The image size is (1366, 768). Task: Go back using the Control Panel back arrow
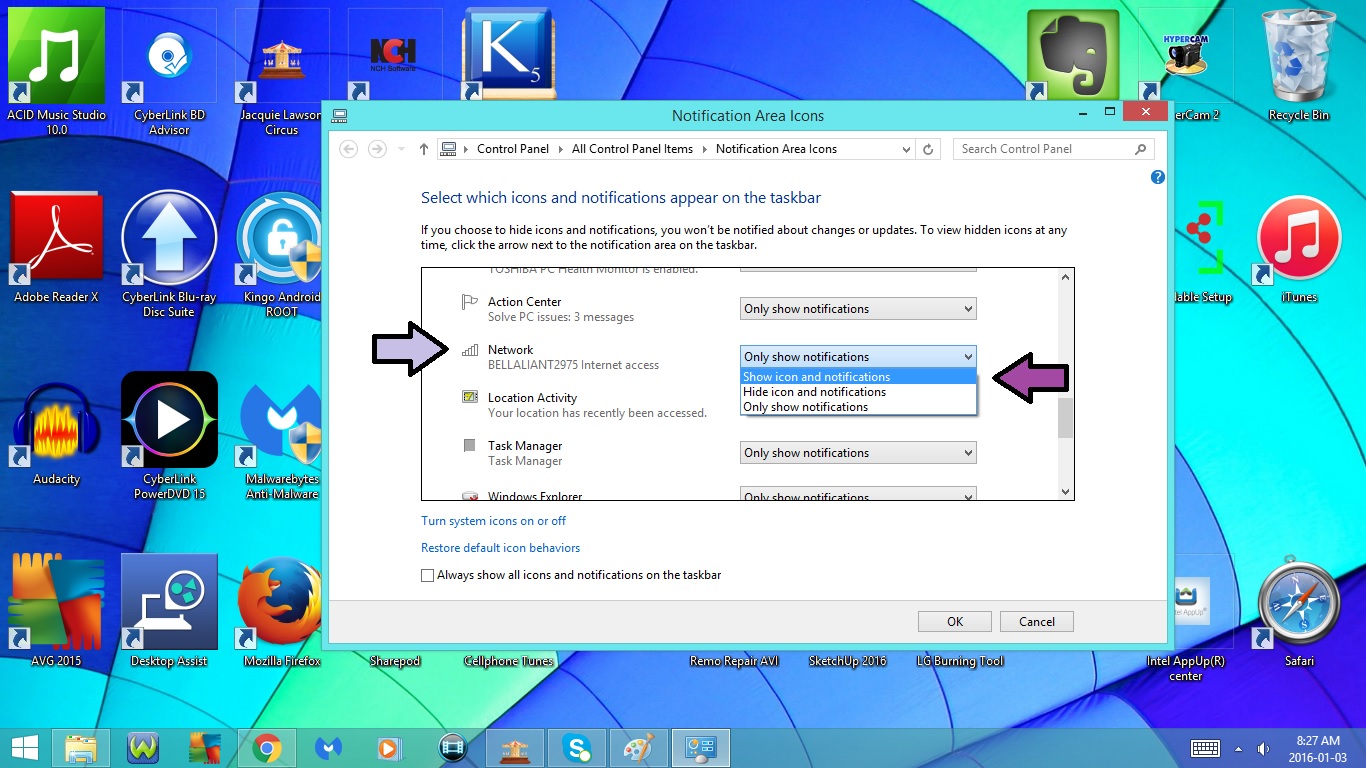click(x=349, y=149)
